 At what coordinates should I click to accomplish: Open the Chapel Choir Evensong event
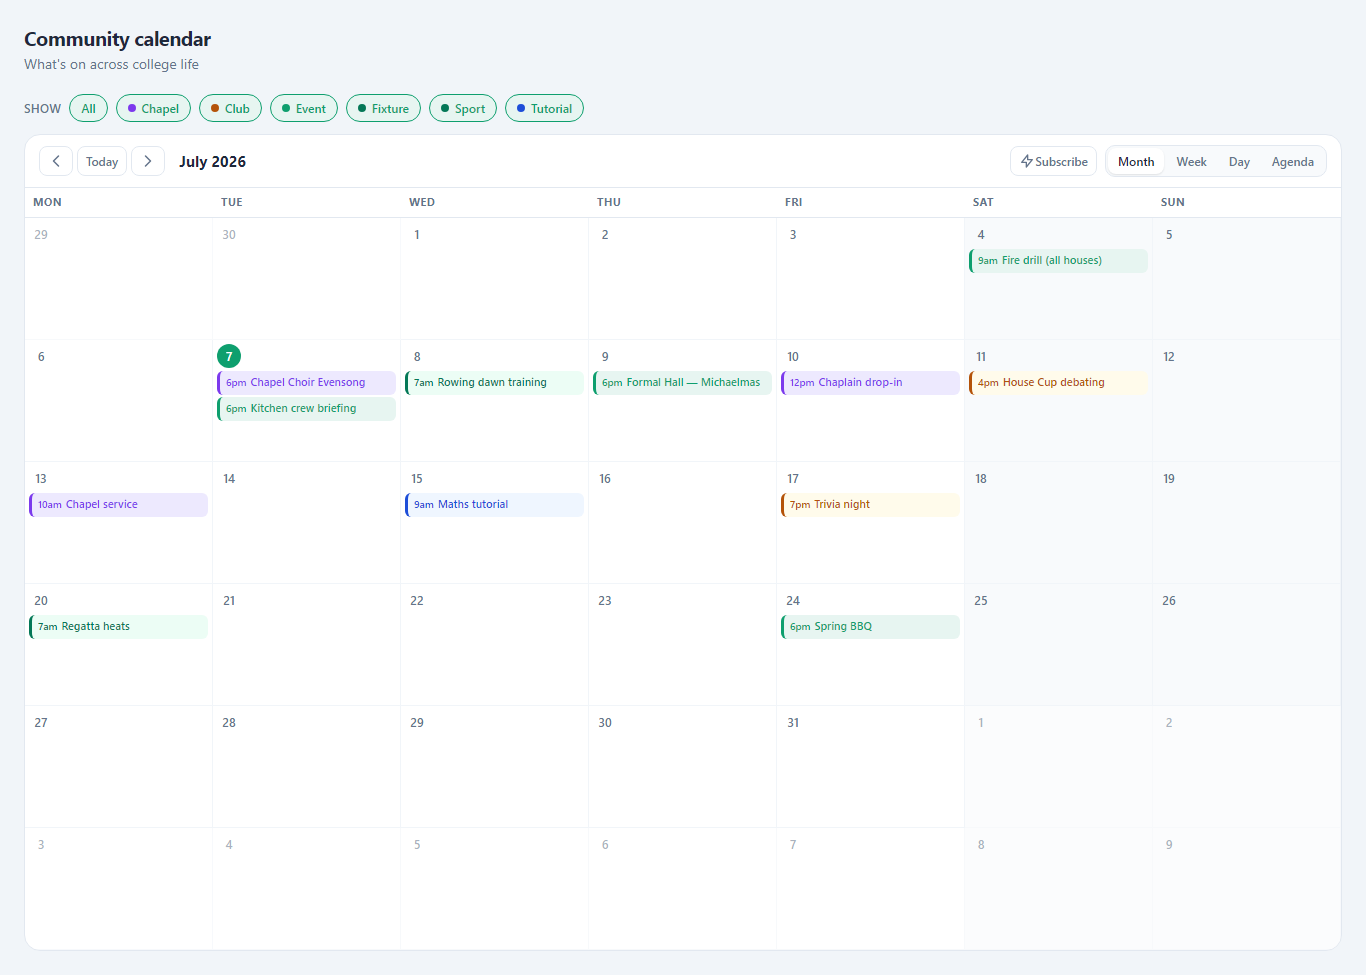pyautogui.click(x=306, y=382)
